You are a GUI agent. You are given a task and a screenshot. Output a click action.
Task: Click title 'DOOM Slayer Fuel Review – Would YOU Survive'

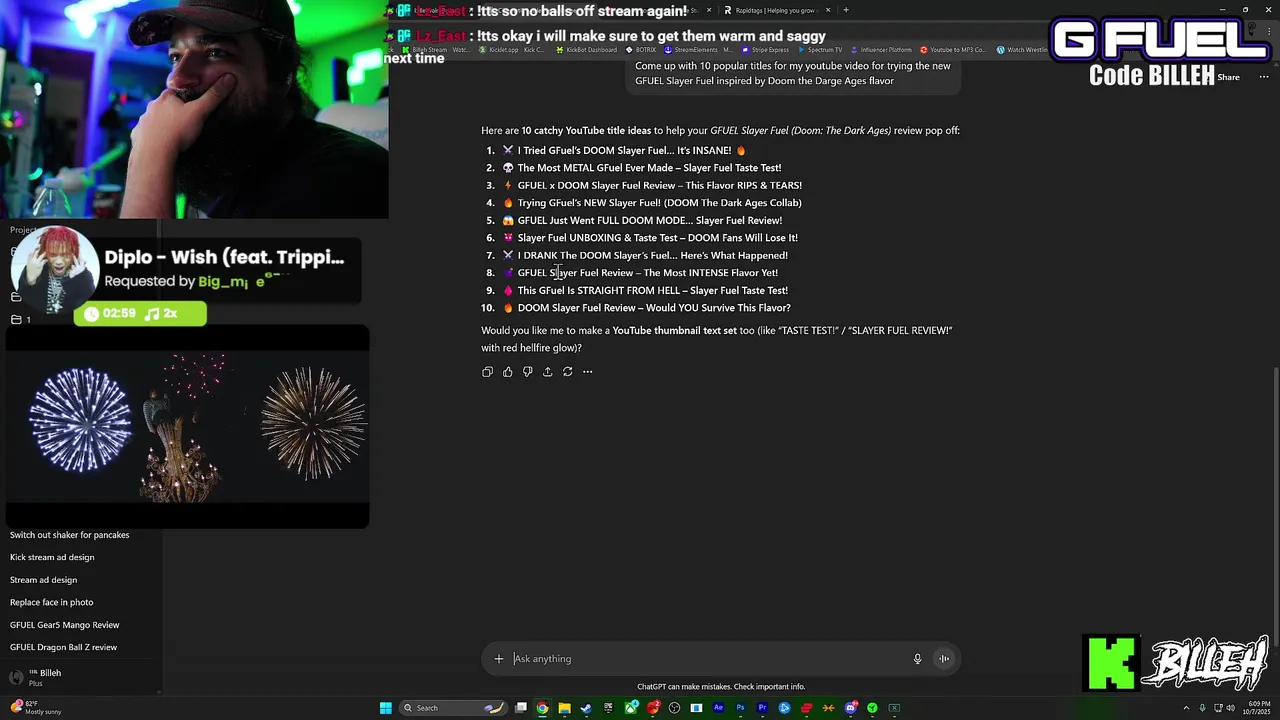click(x=654, y=308)
